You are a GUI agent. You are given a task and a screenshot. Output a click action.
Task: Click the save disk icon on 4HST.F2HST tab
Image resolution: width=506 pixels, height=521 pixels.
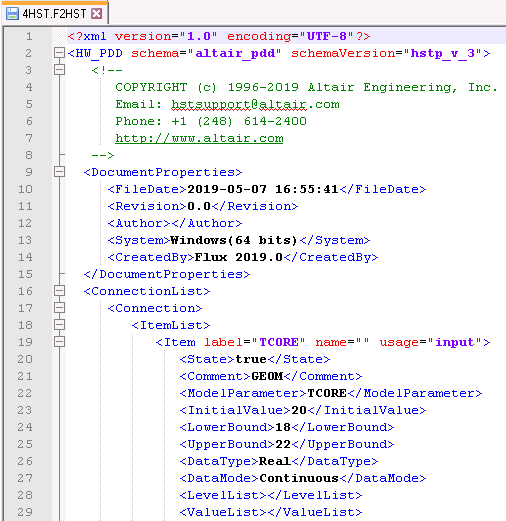pos(13,14)
